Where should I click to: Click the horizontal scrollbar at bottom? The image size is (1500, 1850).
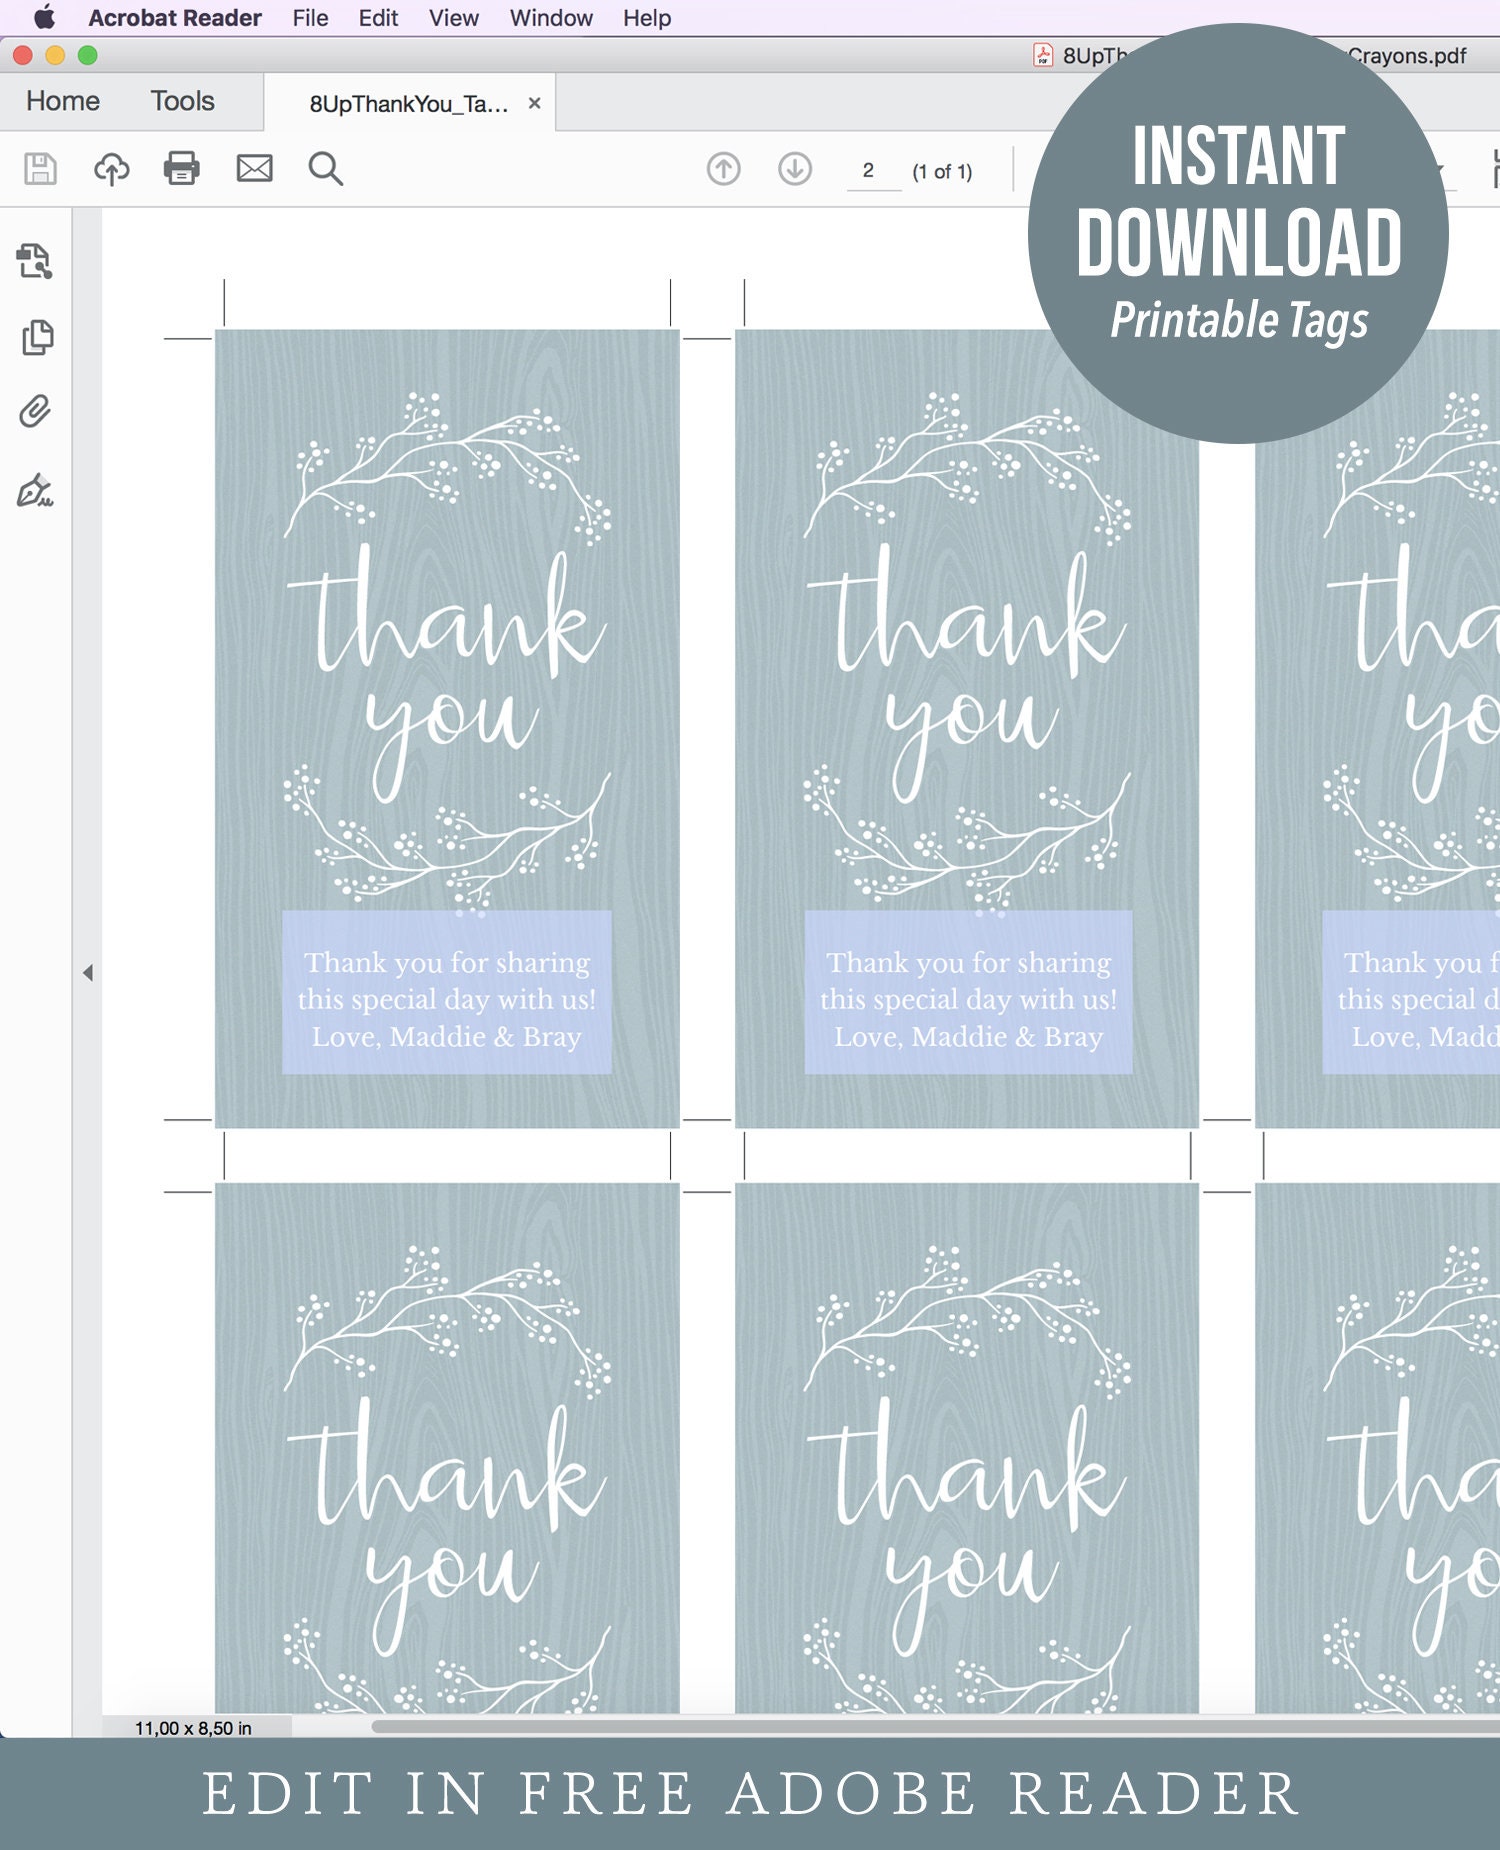click(x=935, y=1726)
